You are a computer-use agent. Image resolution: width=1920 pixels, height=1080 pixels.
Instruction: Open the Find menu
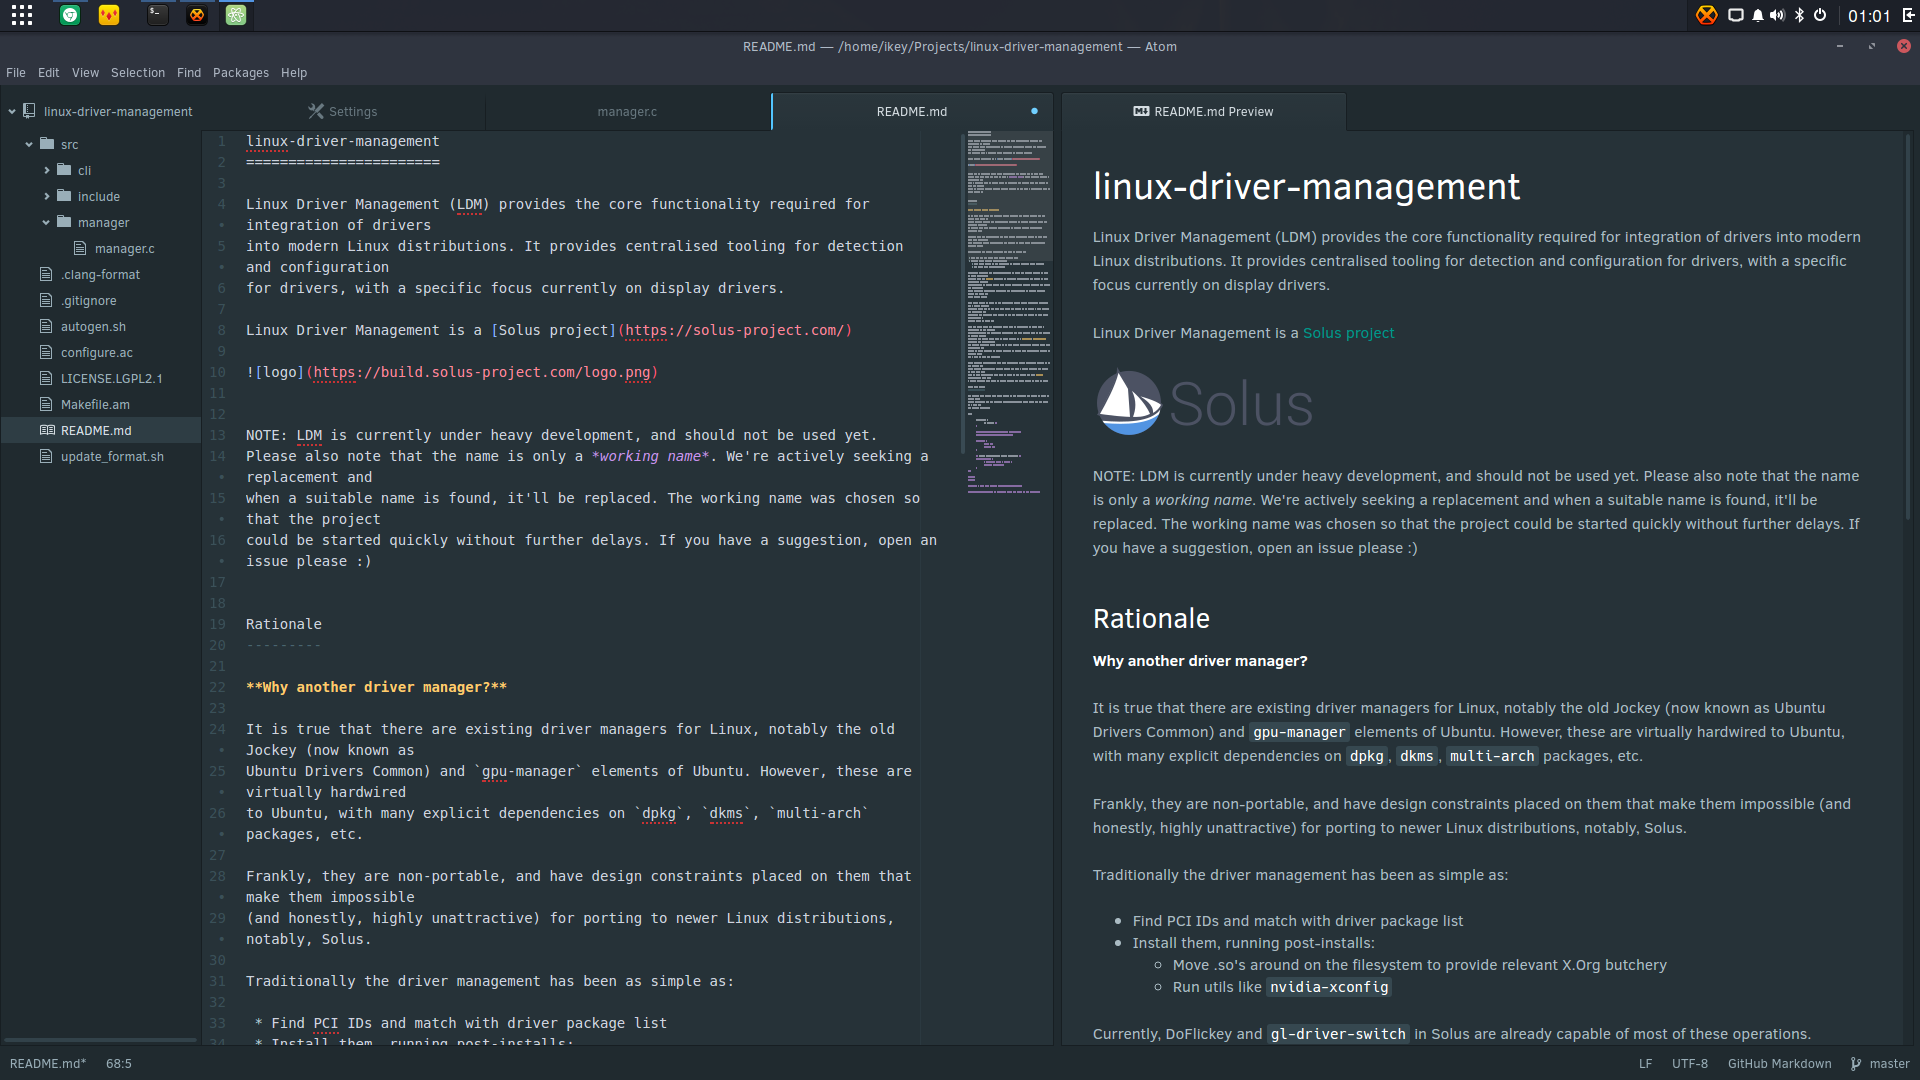pos(189,72)
